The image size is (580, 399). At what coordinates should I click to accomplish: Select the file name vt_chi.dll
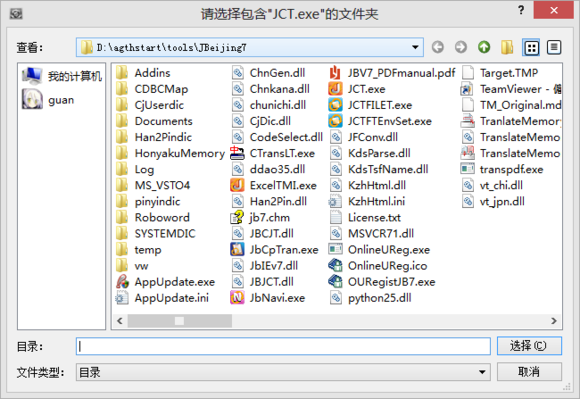point(501,186)
